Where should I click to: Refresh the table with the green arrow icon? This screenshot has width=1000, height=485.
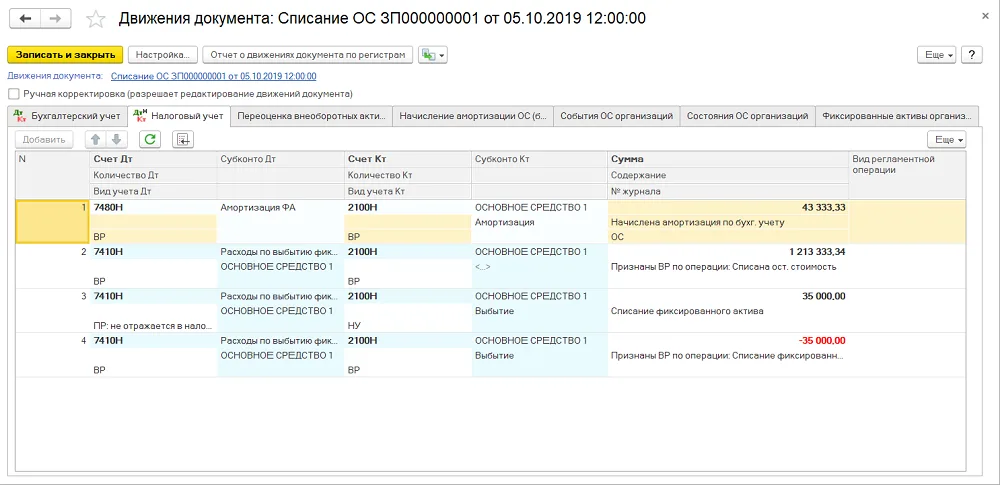[151, 139]
